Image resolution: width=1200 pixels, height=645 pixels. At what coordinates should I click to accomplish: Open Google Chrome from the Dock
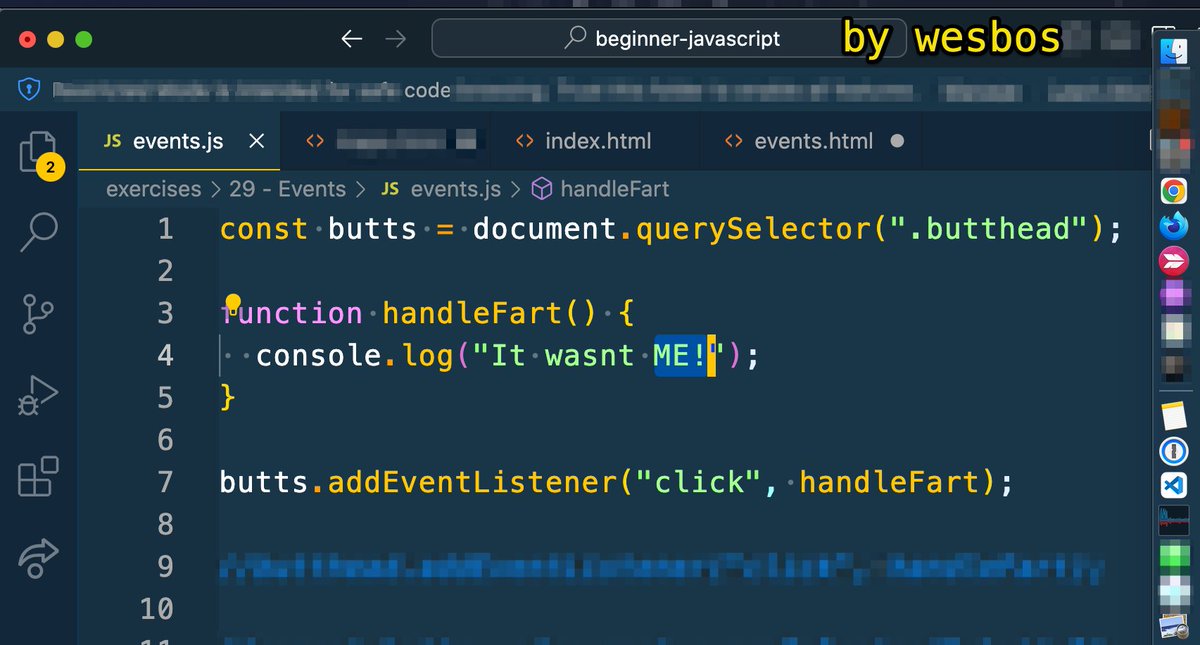point(1173,190)
